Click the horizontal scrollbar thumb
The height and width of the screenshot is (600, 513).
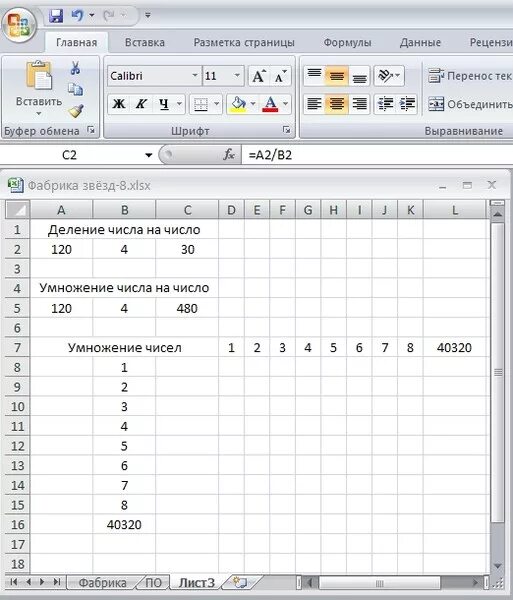[x=379, y=583]
